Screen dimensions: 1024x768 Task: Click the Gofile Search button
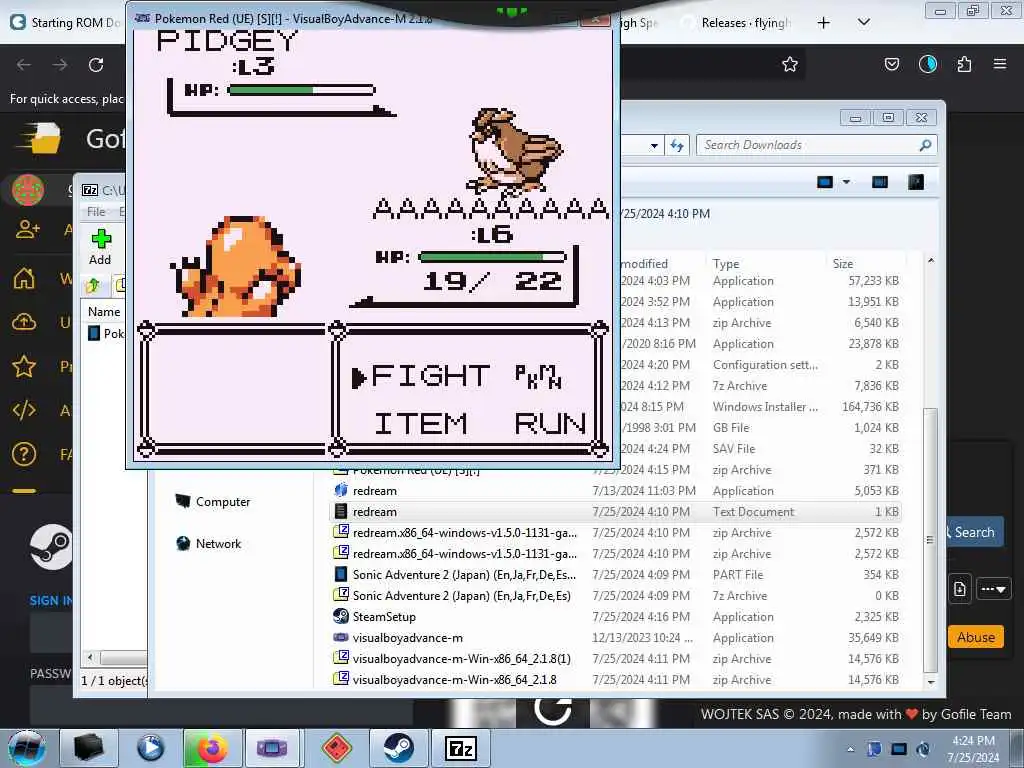click(x=974, y=532)
